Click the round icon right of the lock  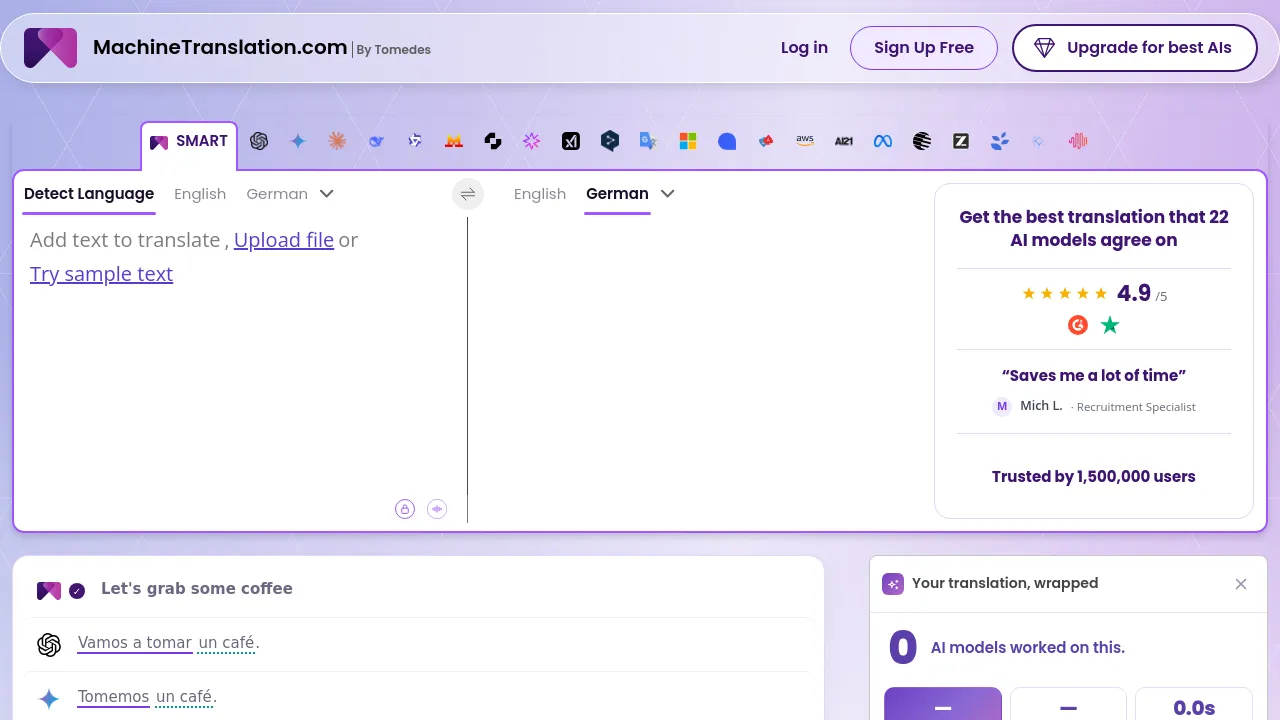click(x=437, y=509)
